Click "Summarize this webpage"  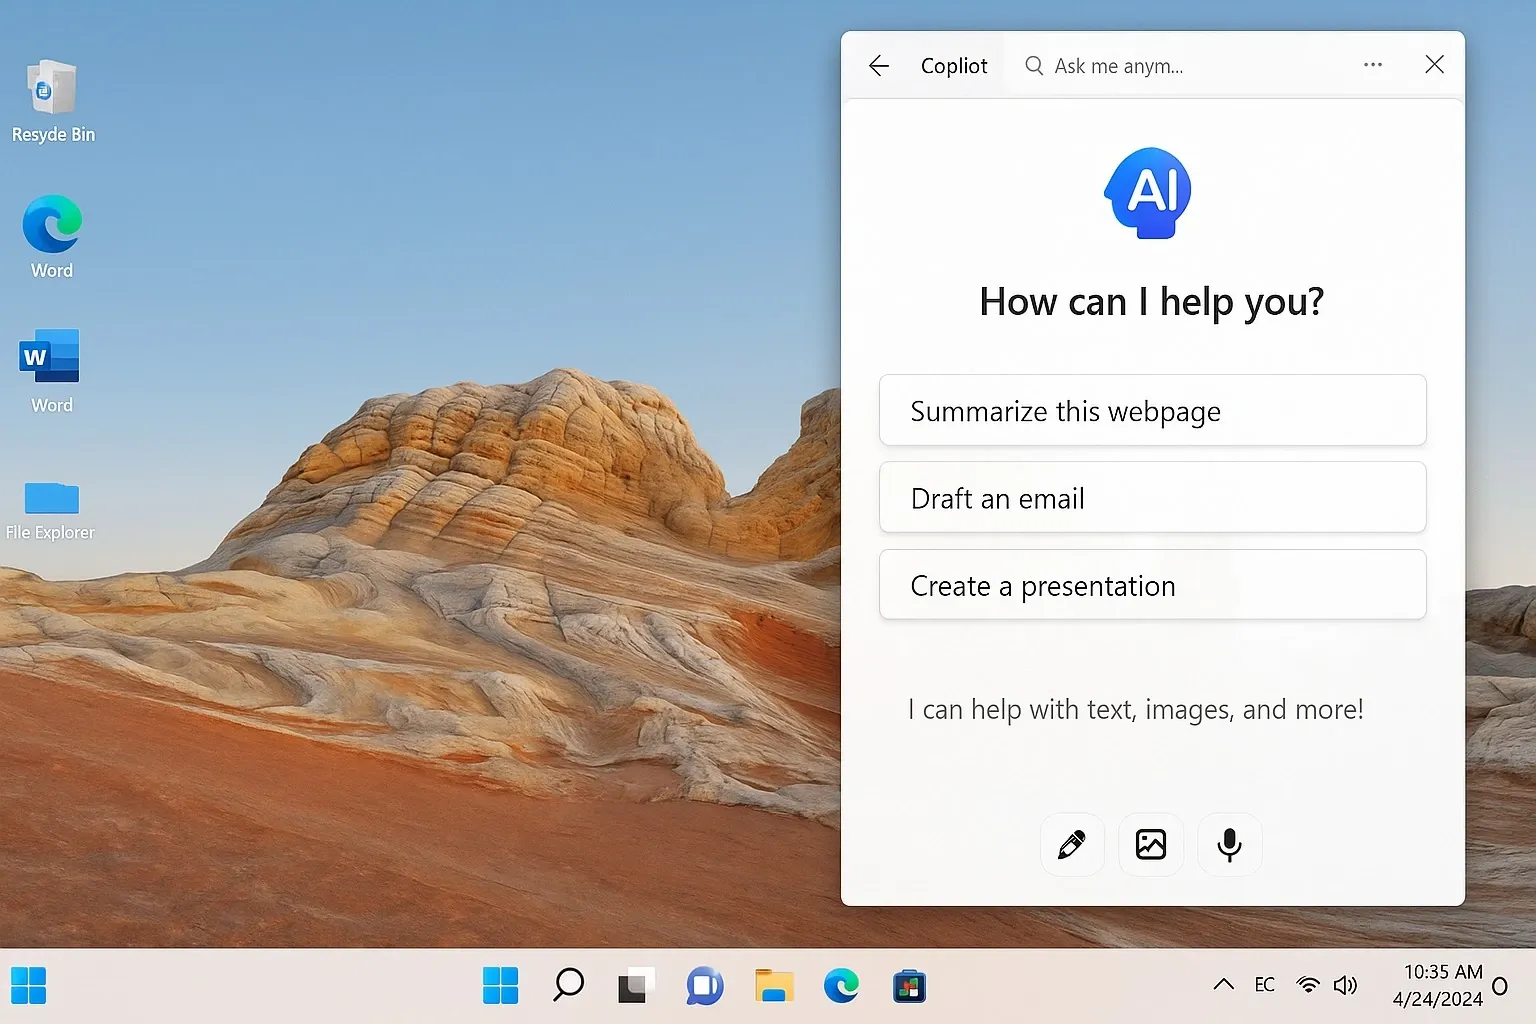point(1152,410)
